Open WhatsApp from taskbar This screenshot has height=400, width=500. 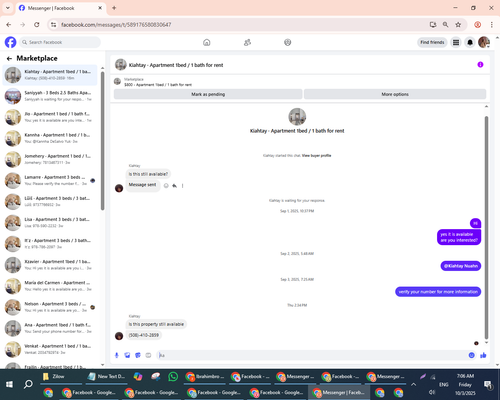pyautogui.click(x=173, y=377)
